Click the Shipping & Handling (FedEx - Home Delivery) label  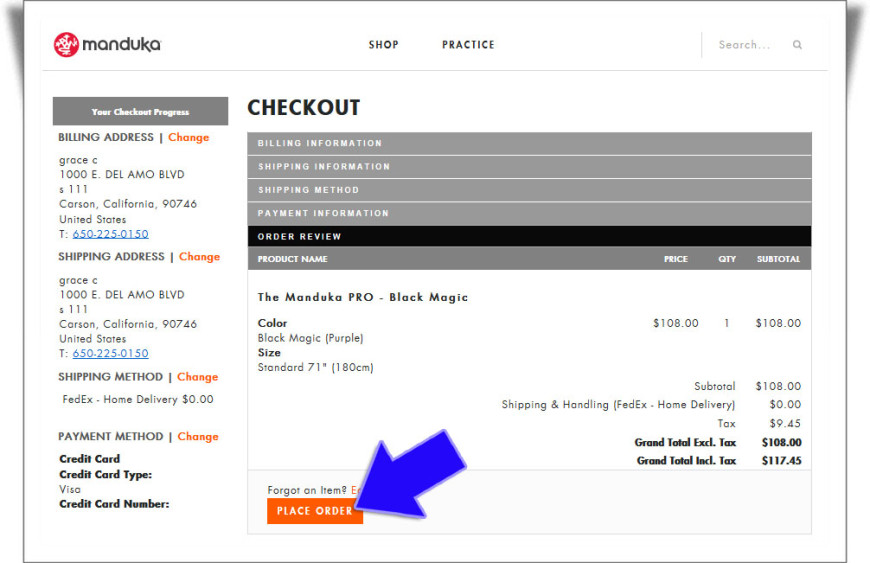tap(618, 404)
